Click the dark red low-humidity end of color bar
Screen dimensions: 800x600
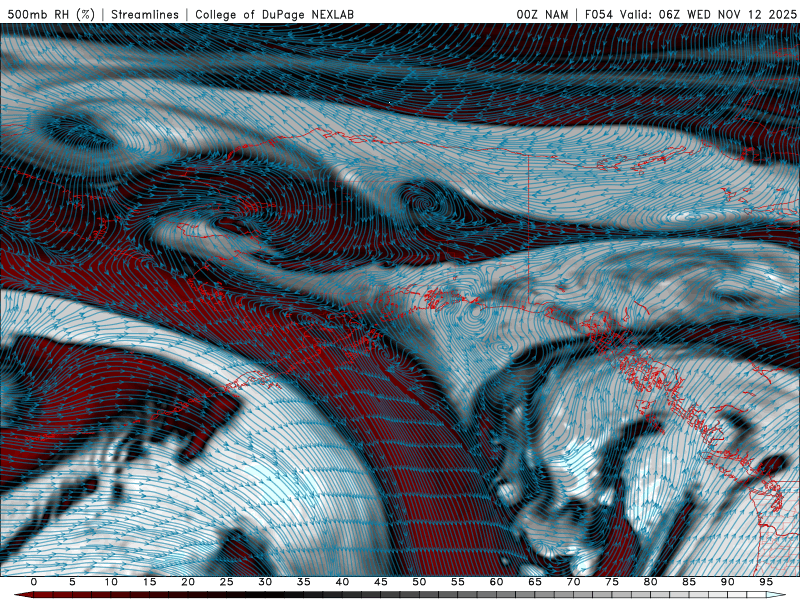pos(26,595)
